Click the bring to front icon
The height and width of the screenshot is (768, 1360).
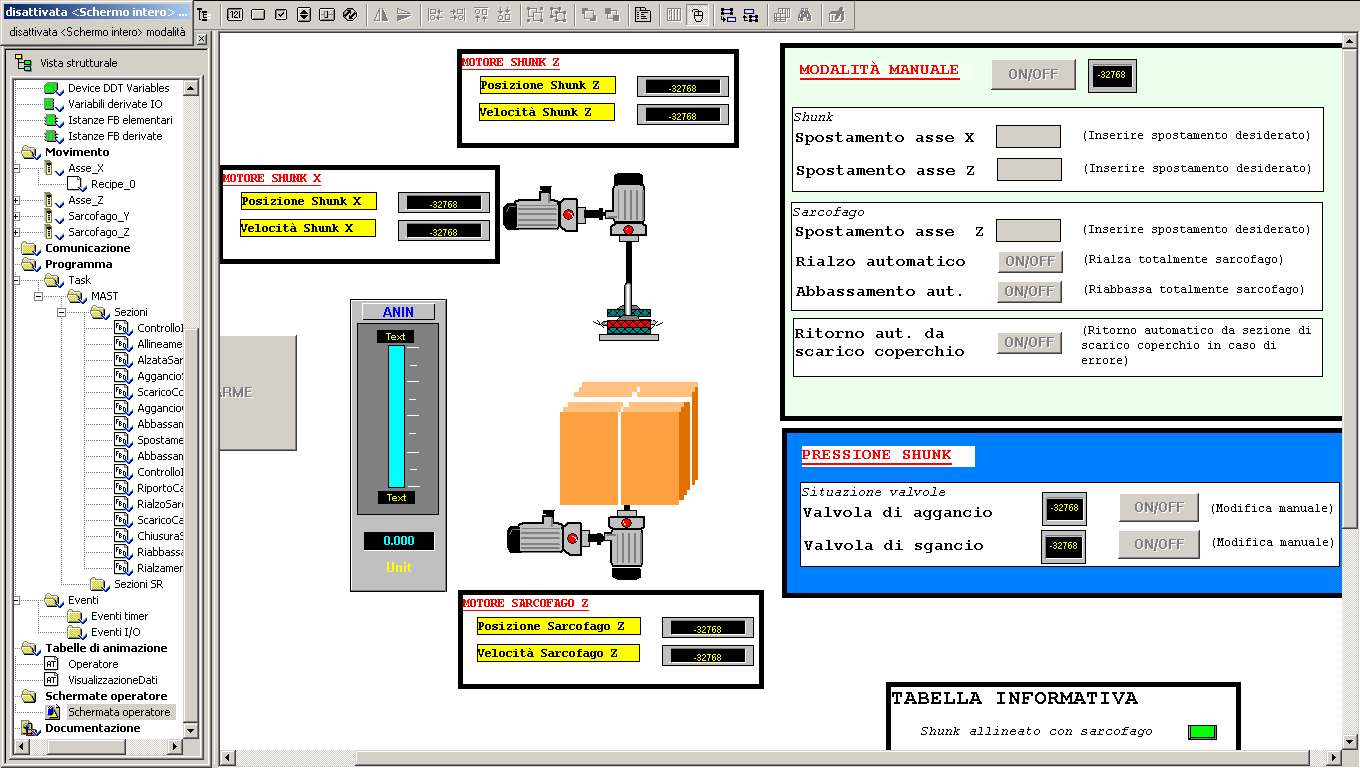[589, 15]
